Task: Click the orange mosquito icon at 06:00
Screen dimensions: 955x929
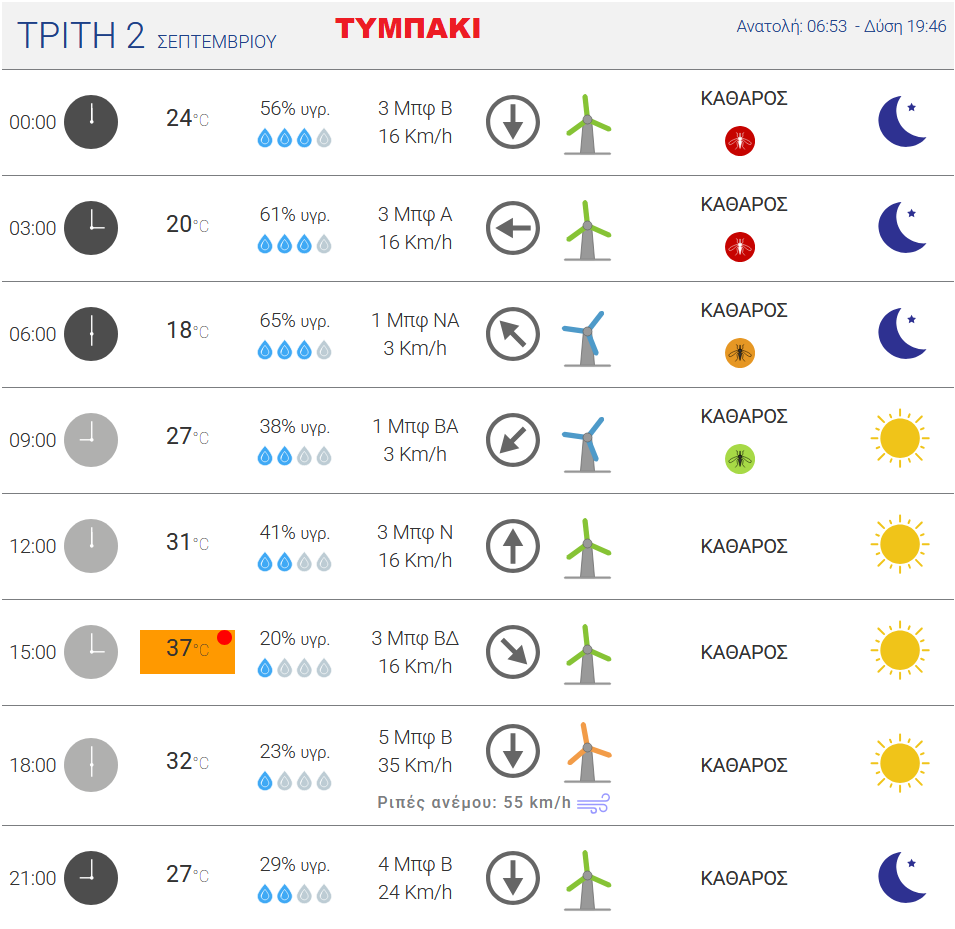Action: click(x=739, y=353)
